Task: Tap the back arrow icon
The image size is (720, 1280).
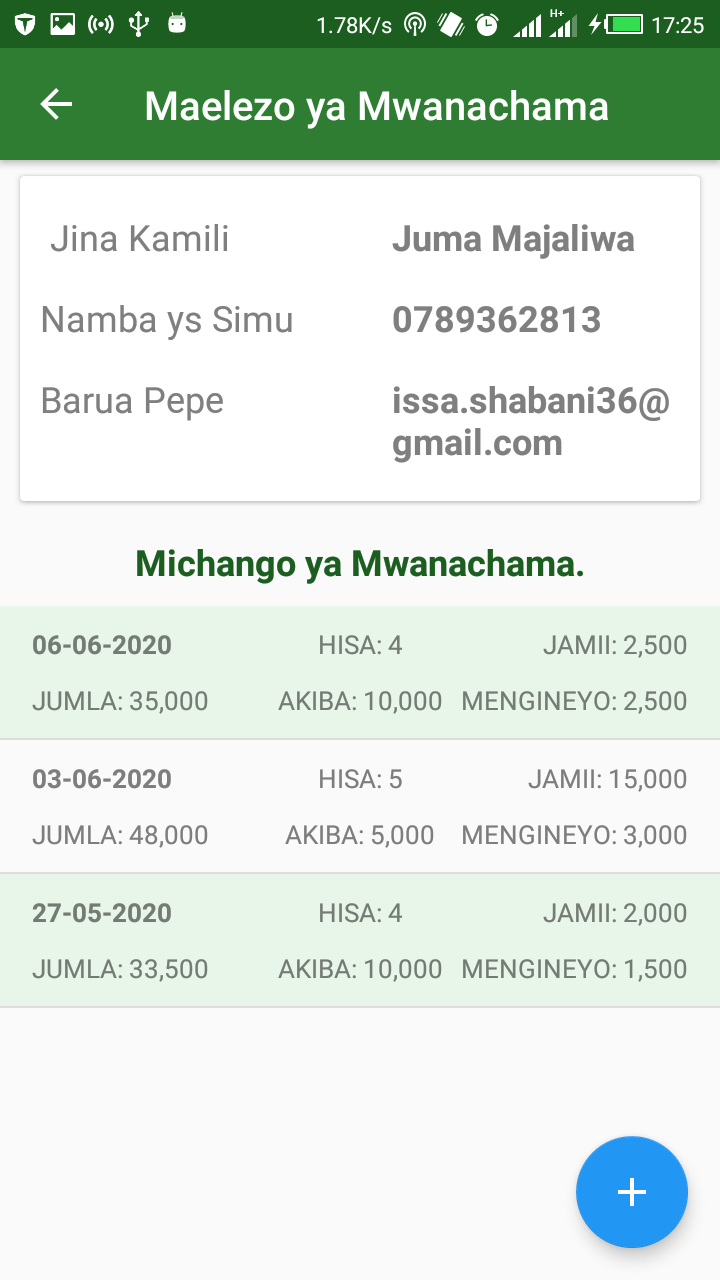Action: click(56, 105)
